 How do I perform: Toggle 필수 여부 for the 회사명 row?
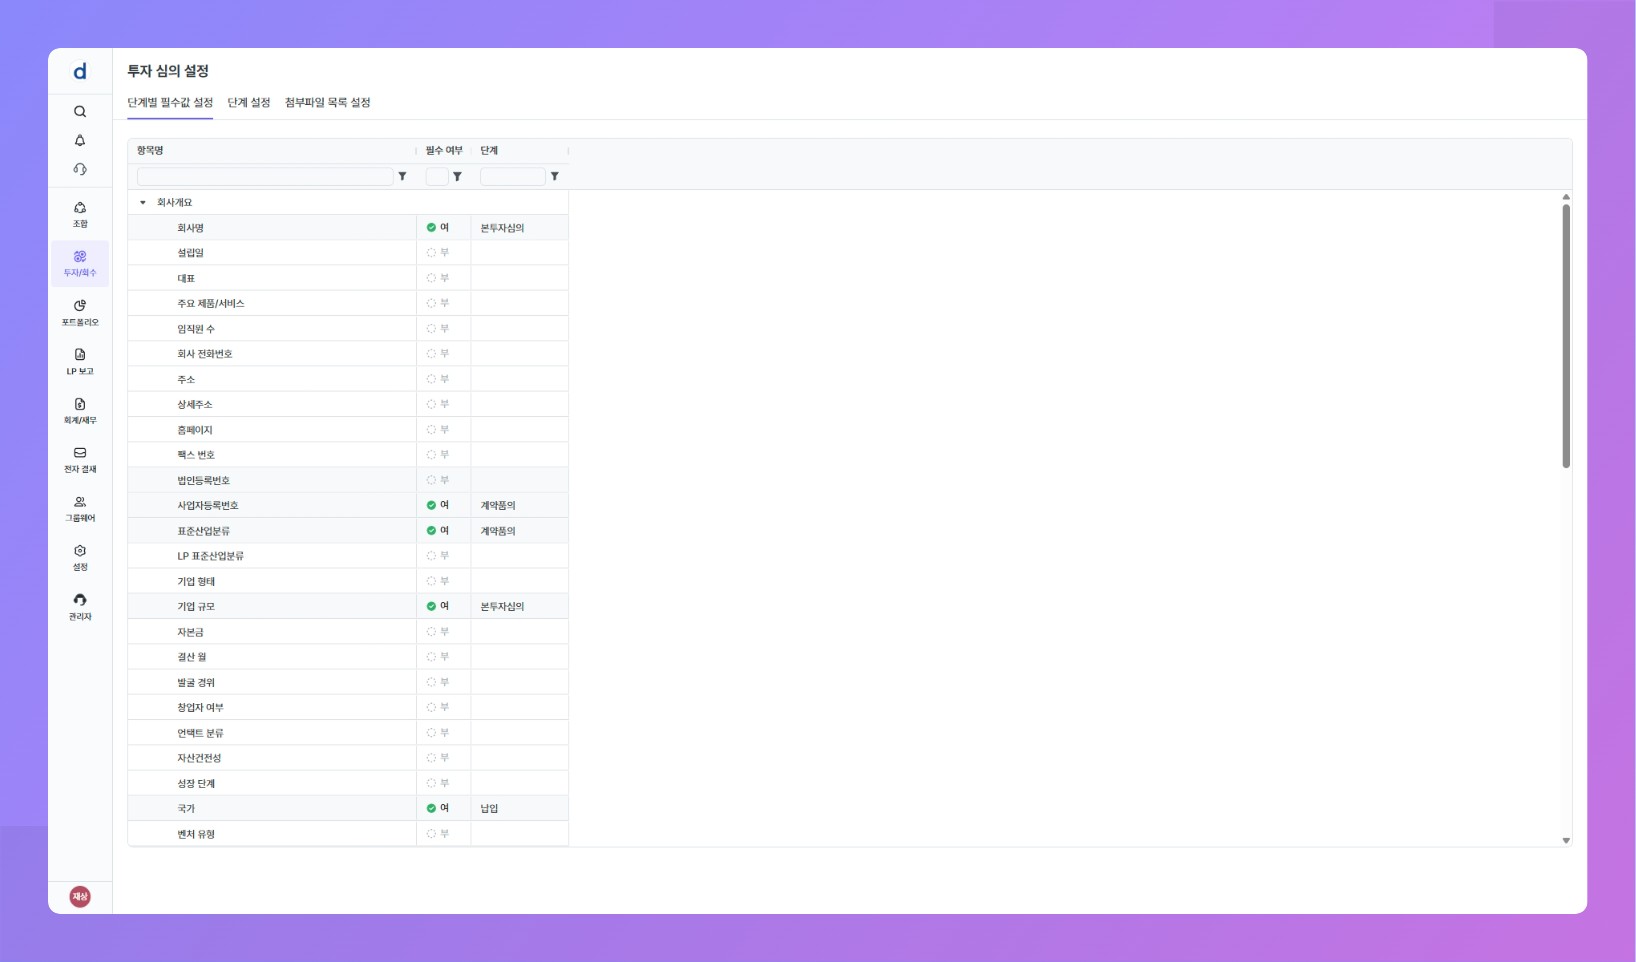coord(432,228)
